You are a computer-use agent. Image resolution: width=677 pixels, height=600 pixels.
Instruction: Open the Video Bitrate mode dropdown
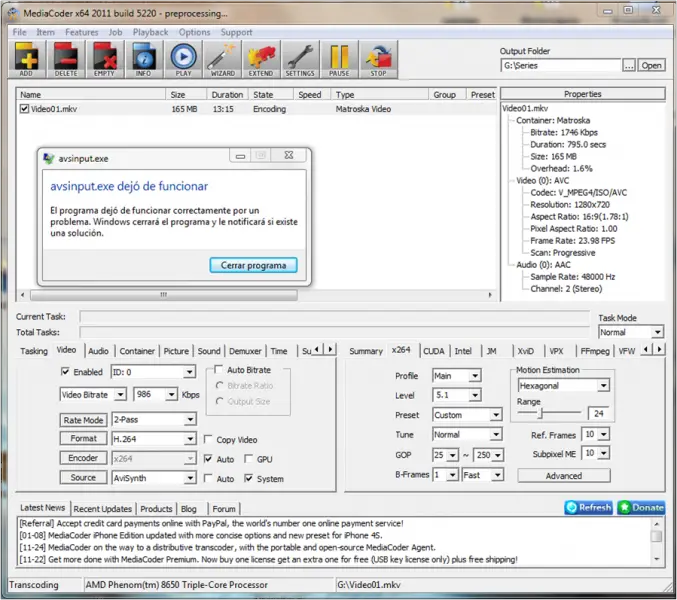coord(93,395)
